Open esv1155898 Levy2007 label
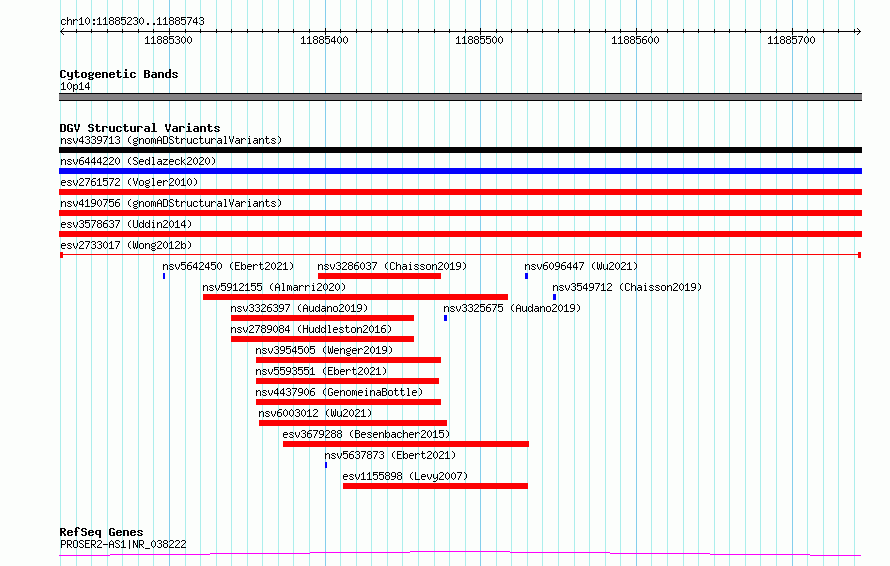 pos(405,476)
